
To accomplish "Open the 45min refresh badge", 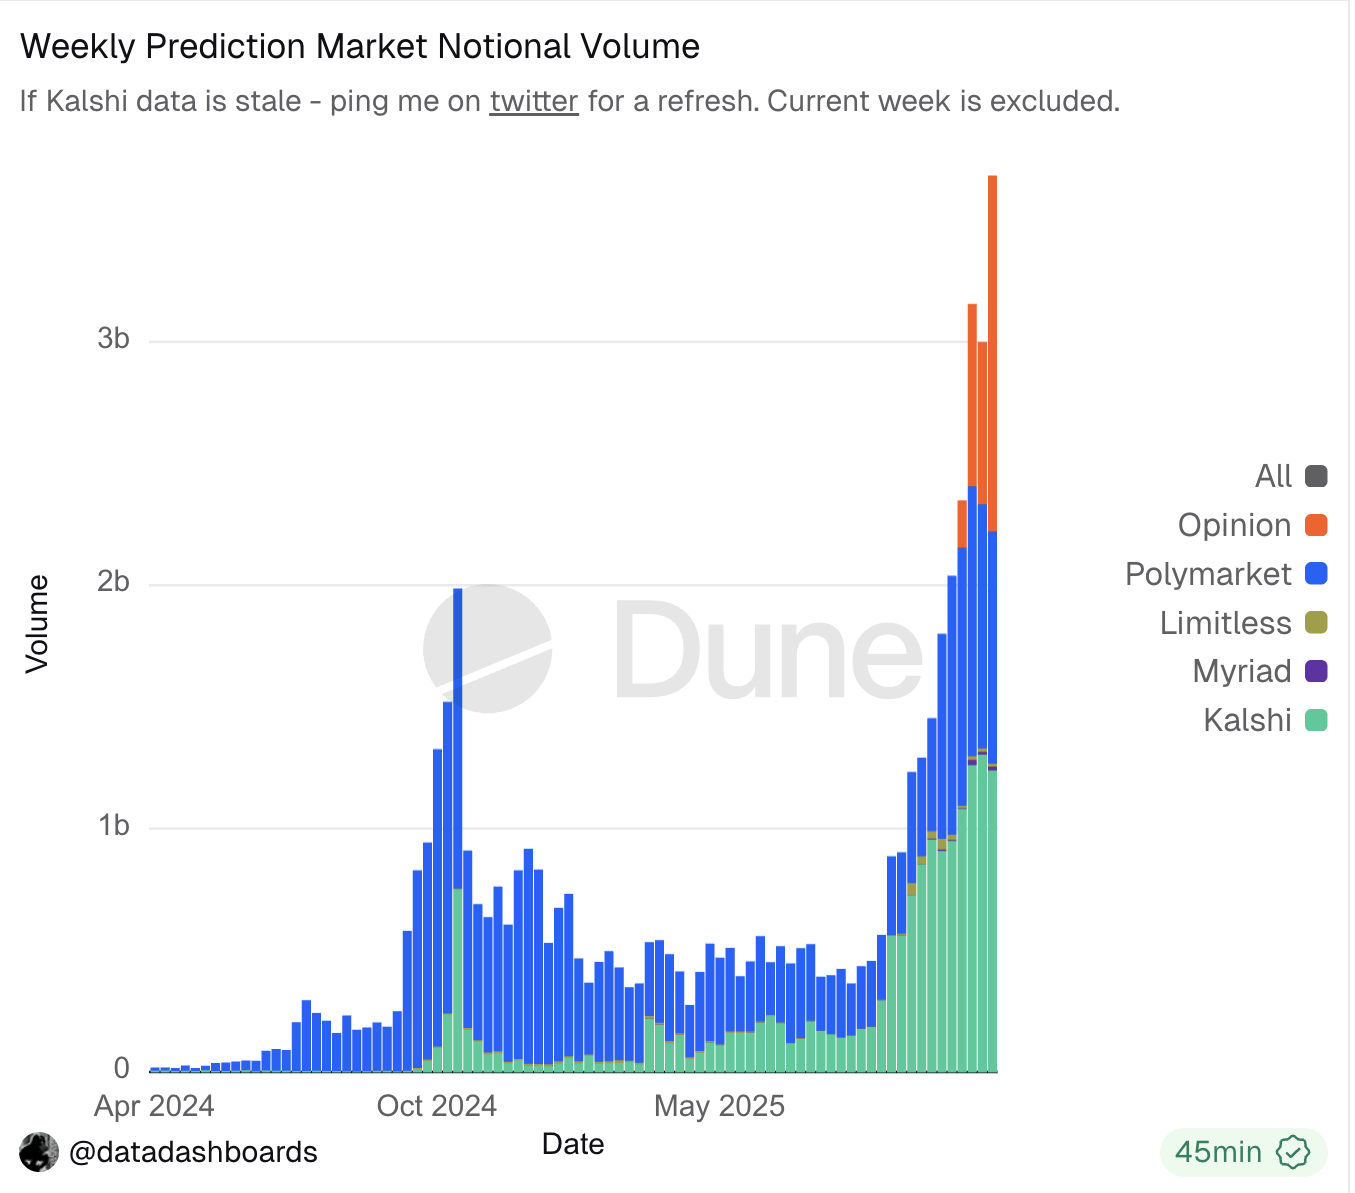I will [1243, 1151].
